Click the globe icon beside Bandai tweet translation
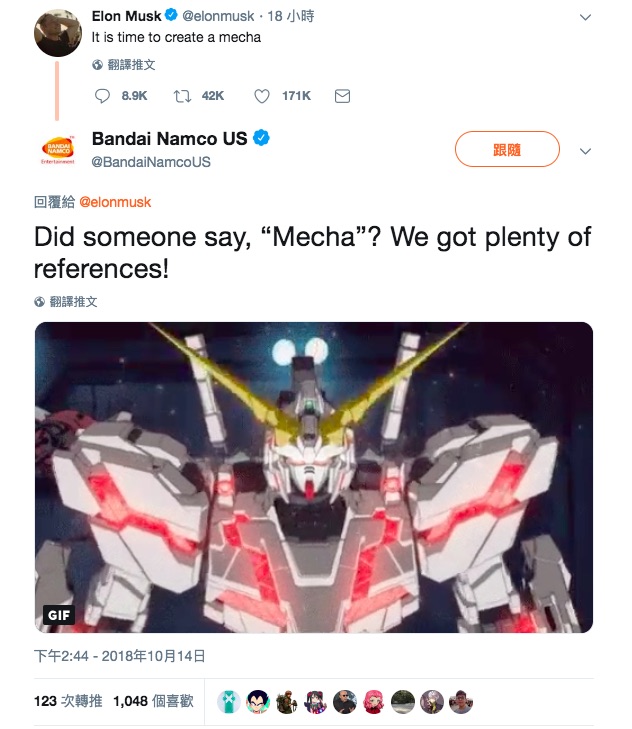The width and height of the screenshot is (632, 729). point(40,302)
